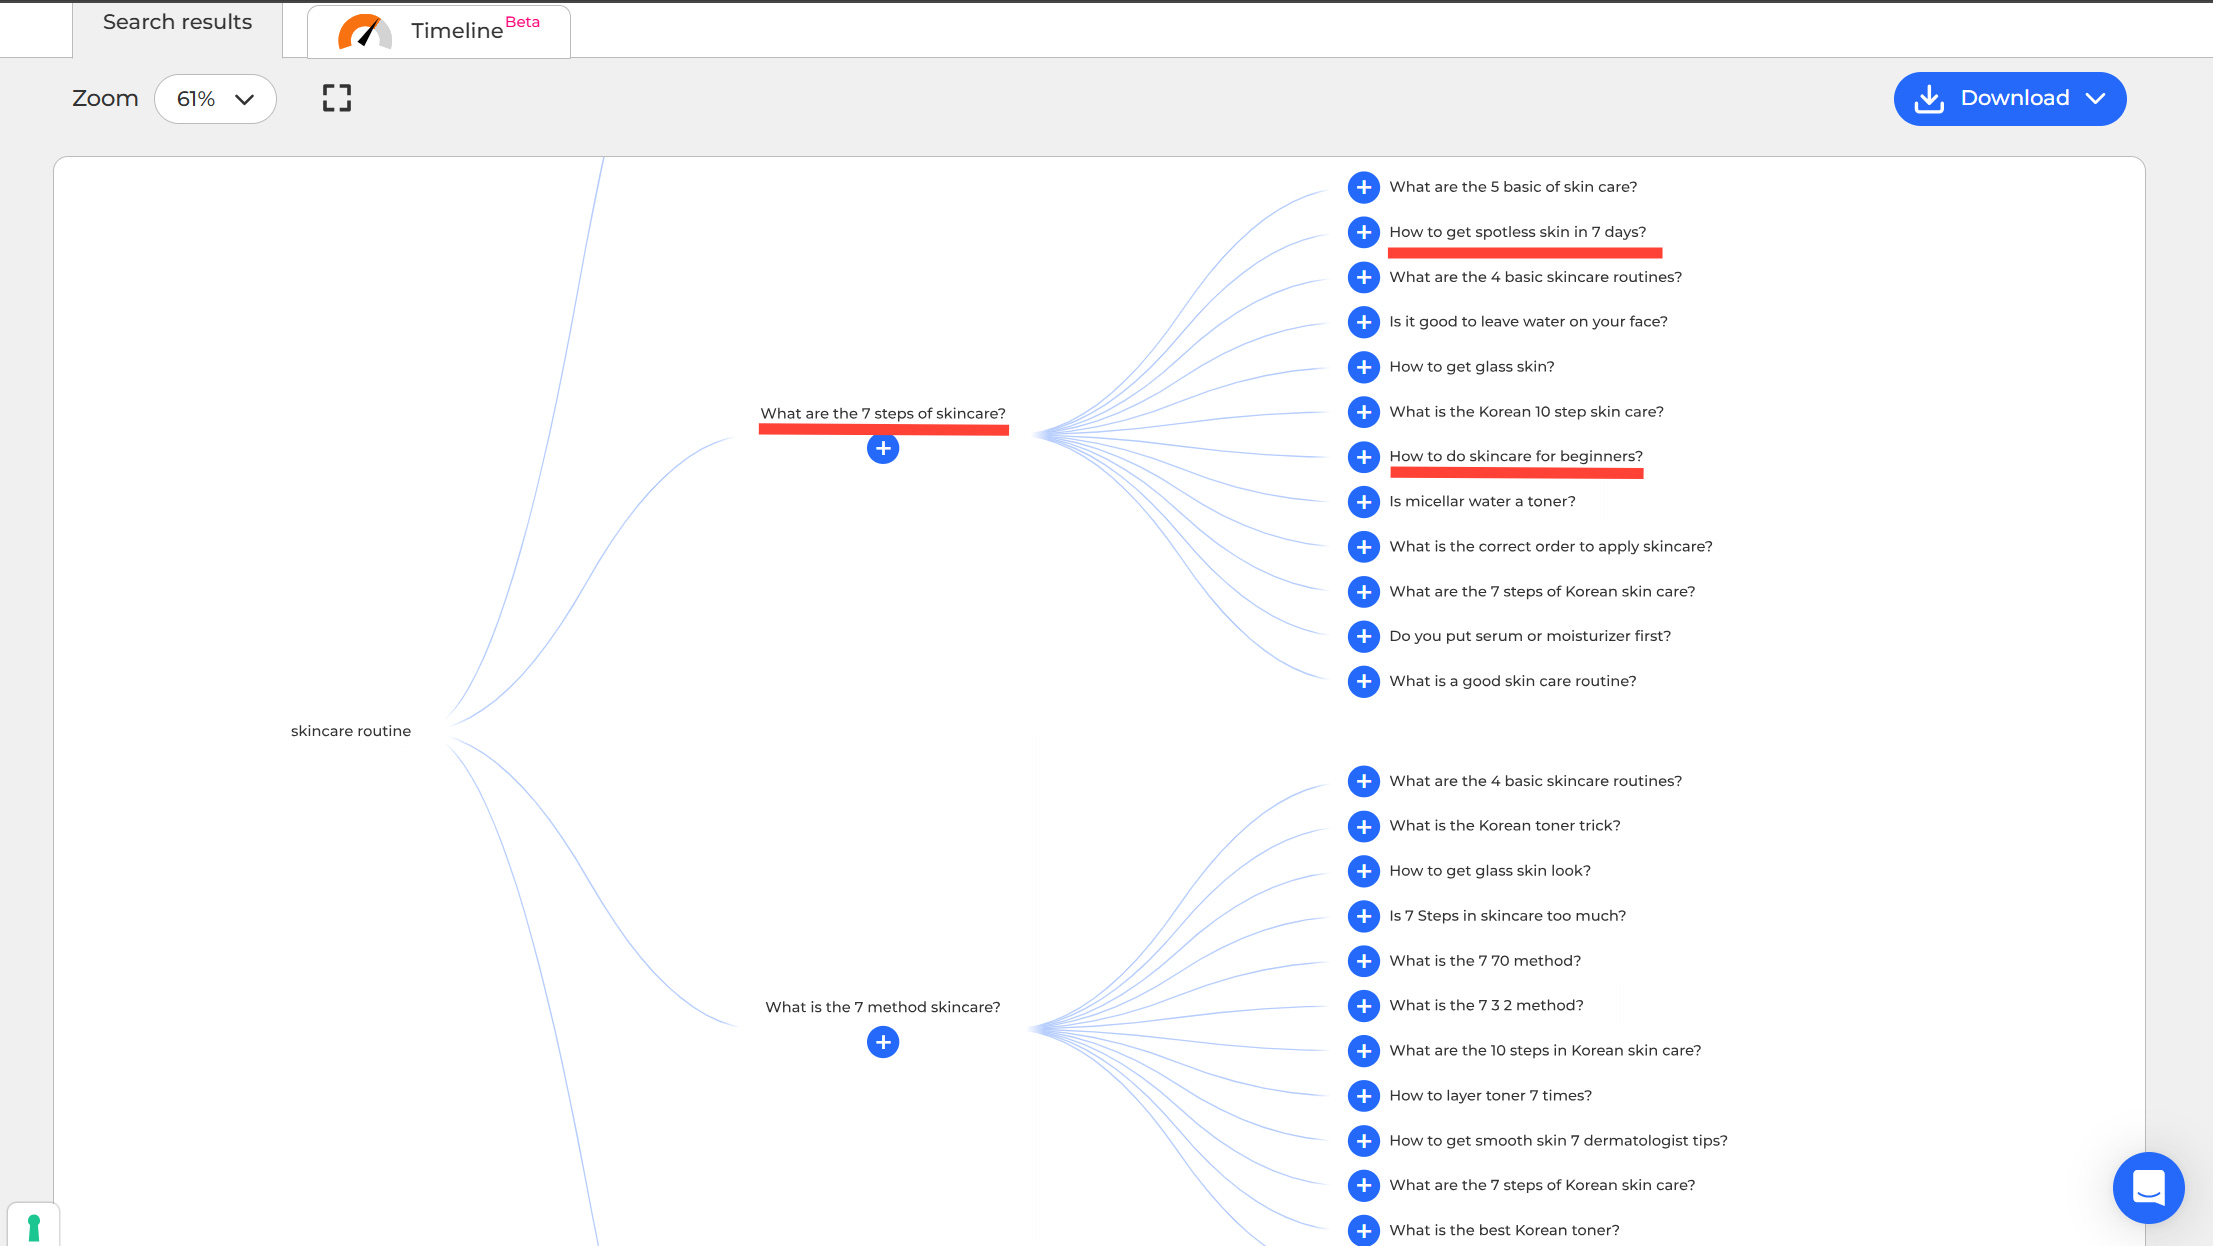The image size is (2213, 1246).
Task: Open the chat support widget
Action: 2148,1188
